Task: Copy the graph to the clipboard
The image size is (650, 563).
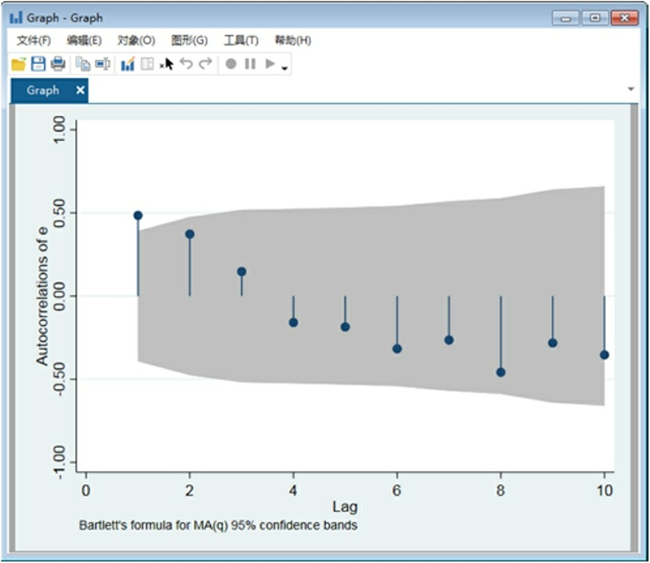Action: pos(83,64)
